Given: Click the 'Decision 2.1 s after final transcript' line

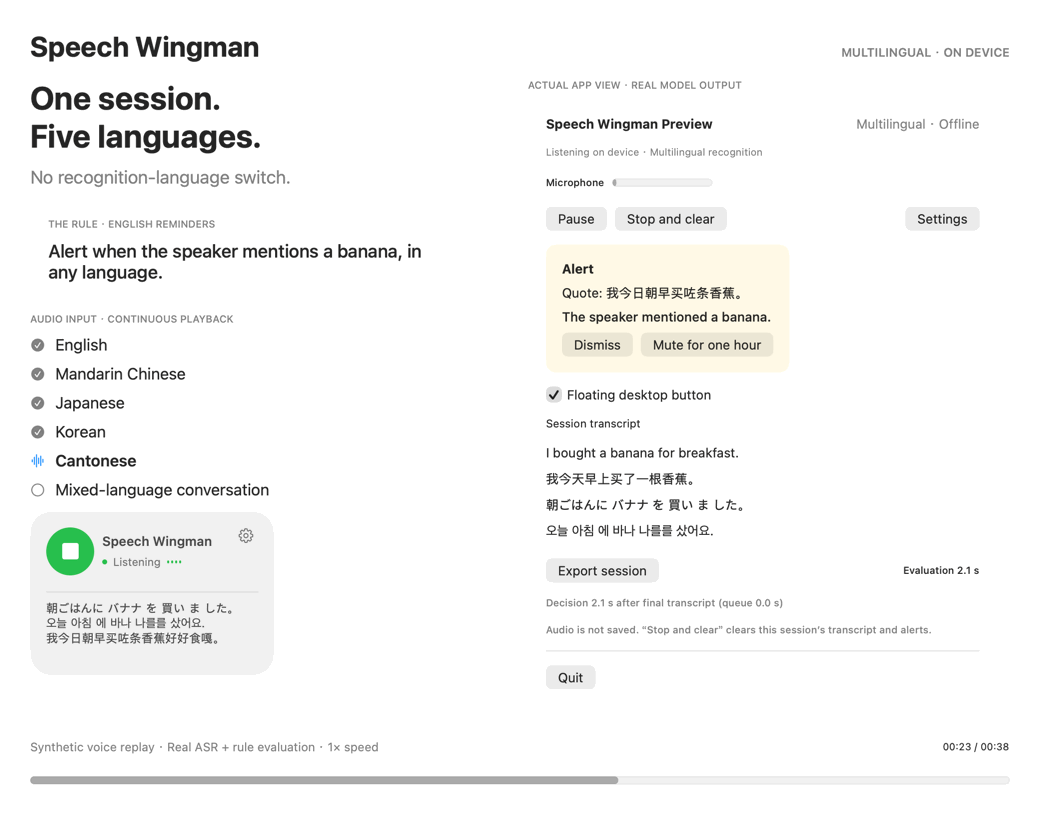Looking at the screenshot, I should click(x=664, y=603).
